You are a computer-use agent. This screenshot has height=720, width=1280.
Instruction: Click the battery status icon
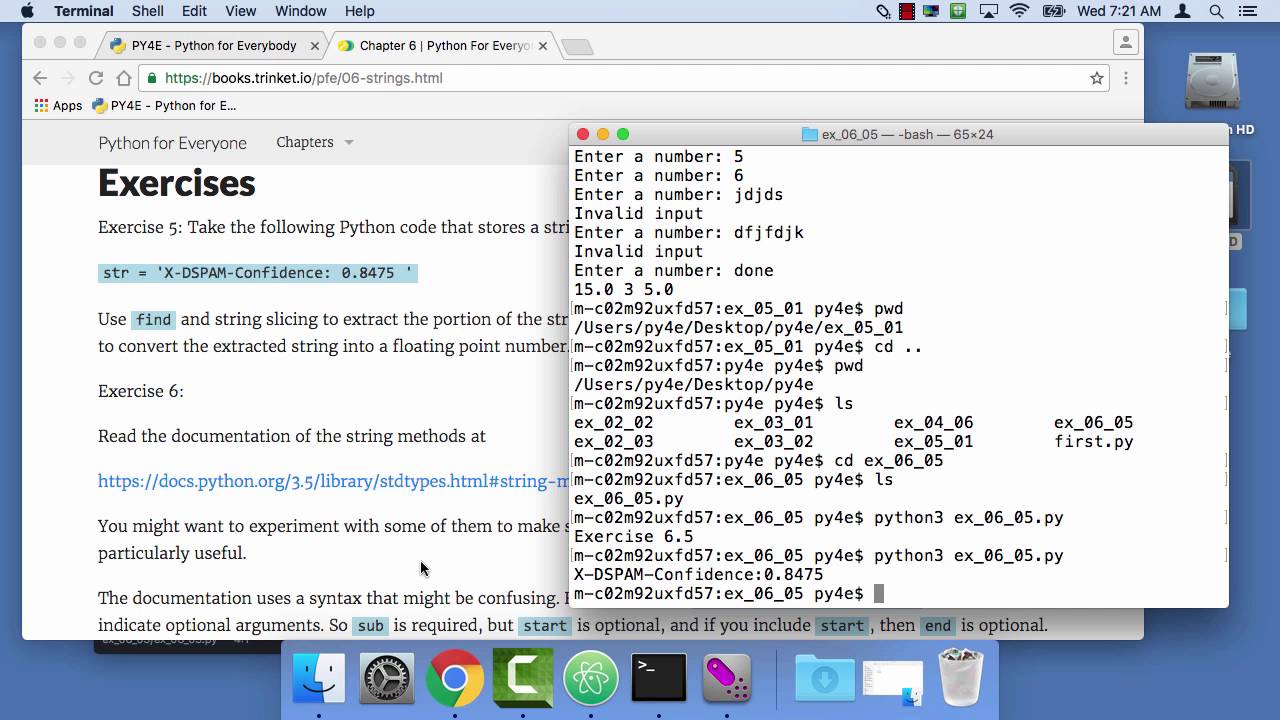point(1054,11)
